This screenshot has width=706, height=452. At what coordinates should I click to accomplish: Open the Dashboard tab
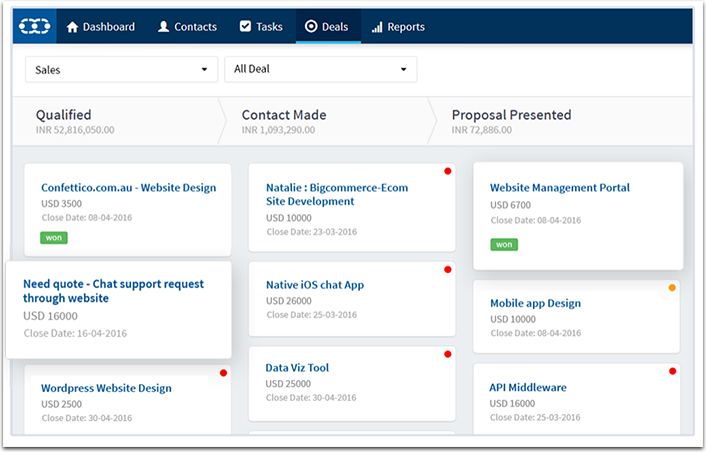click(100, 27)
